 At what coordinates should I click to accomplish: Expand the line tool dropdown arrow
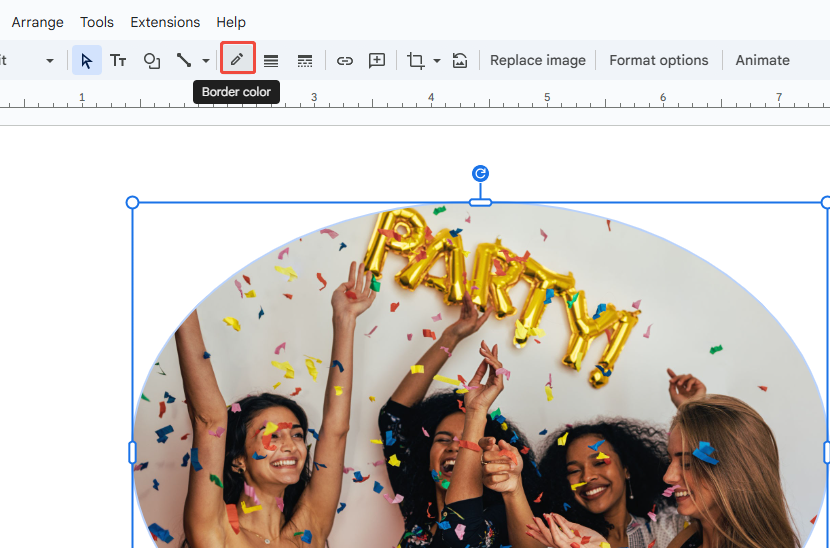click(x=206, y=60)
